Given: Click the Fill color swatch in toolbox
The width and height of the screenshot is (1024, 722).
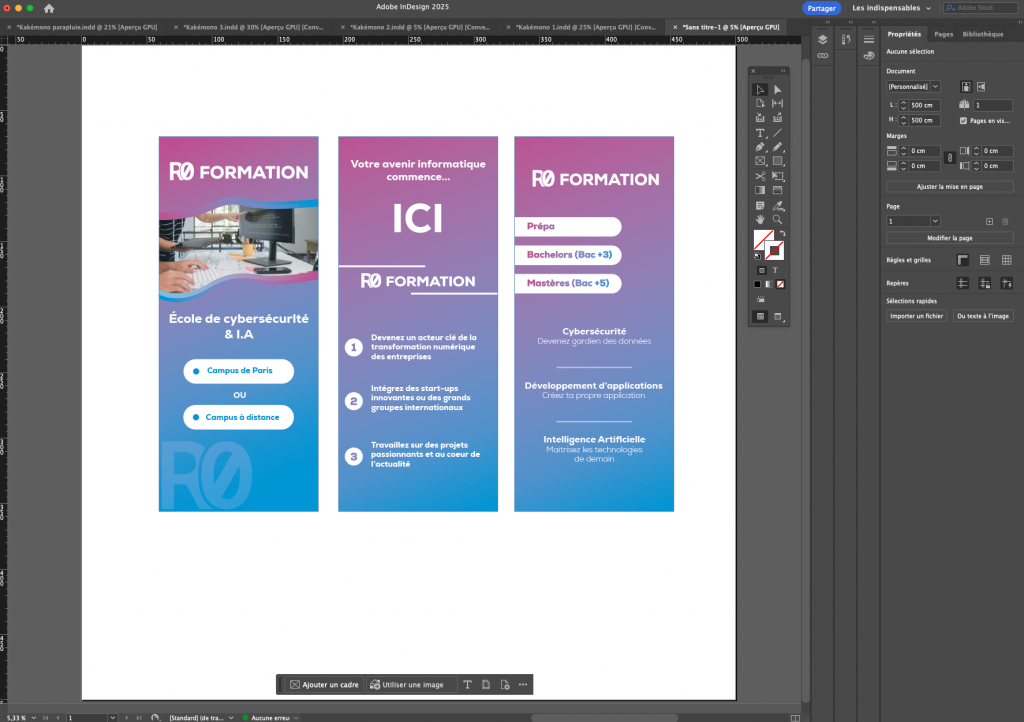Looking at the screenshot, I should point(762,240).
